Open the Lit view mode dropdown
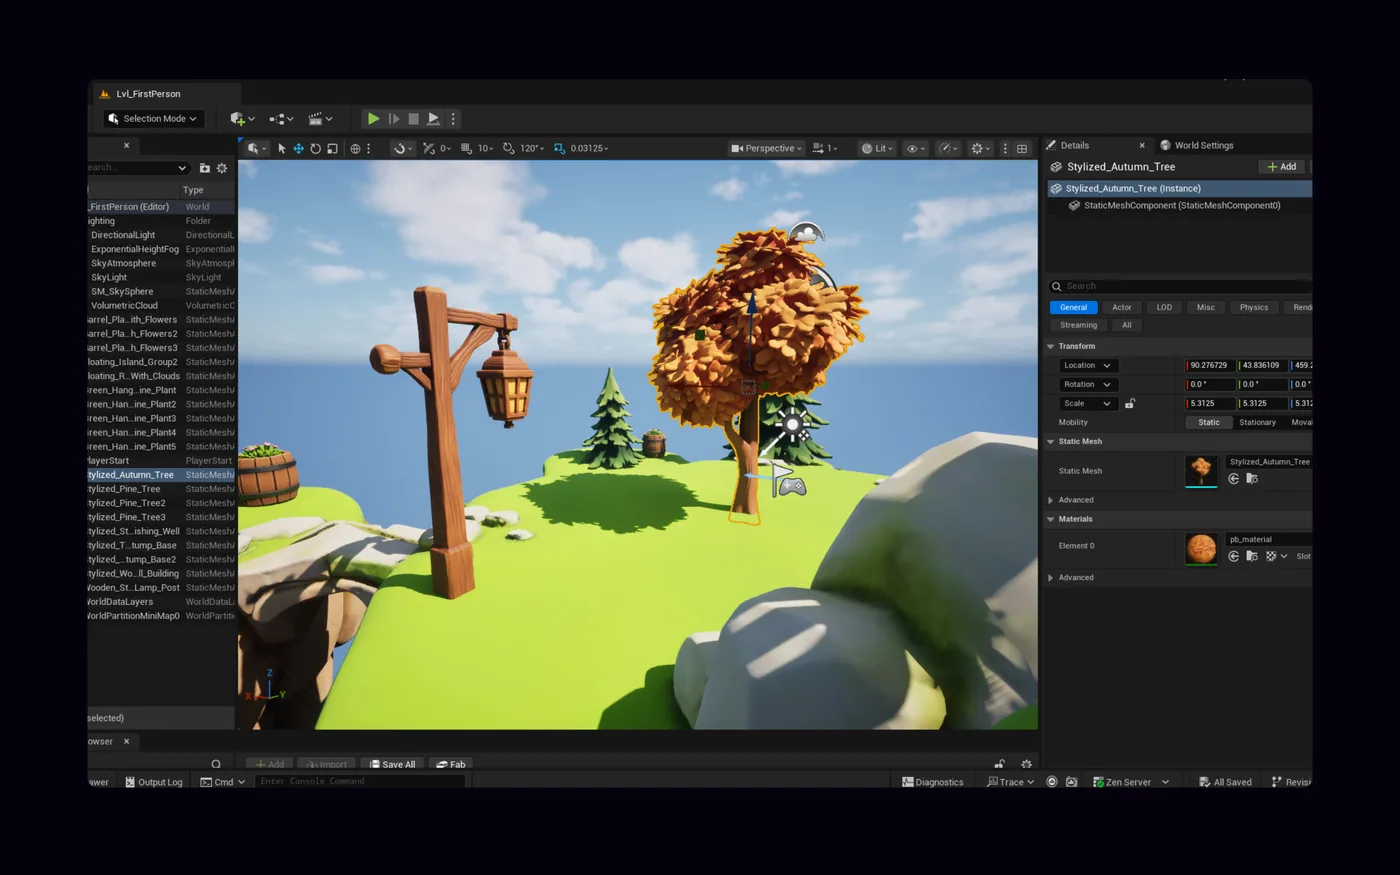Screen dimensions: 1400x875 point(877,148)
